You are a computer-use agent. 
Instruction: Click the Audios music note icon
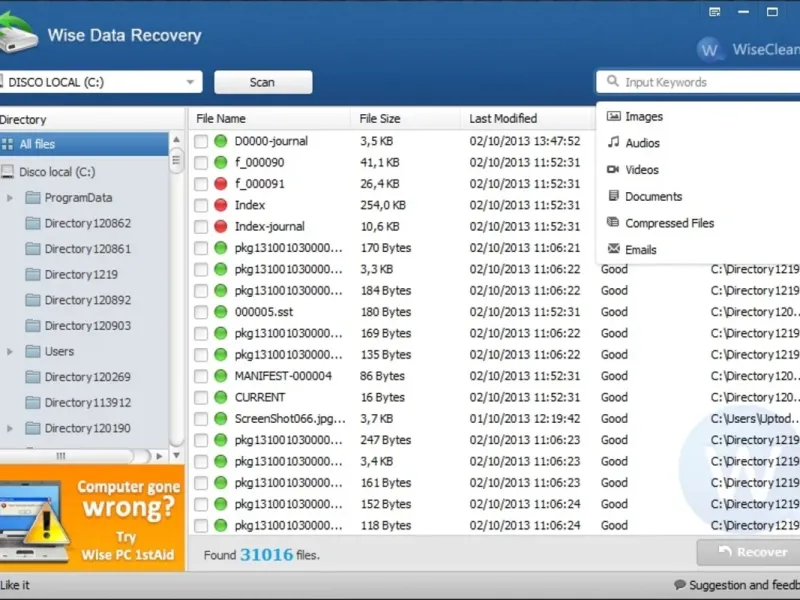(x=613, y=142)
